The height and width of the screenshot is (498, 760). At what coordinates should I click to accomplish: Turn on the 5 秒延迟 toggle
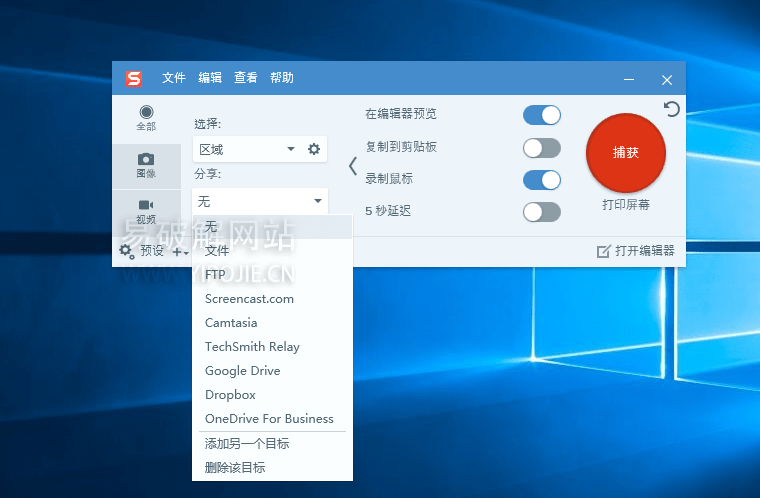541,211
